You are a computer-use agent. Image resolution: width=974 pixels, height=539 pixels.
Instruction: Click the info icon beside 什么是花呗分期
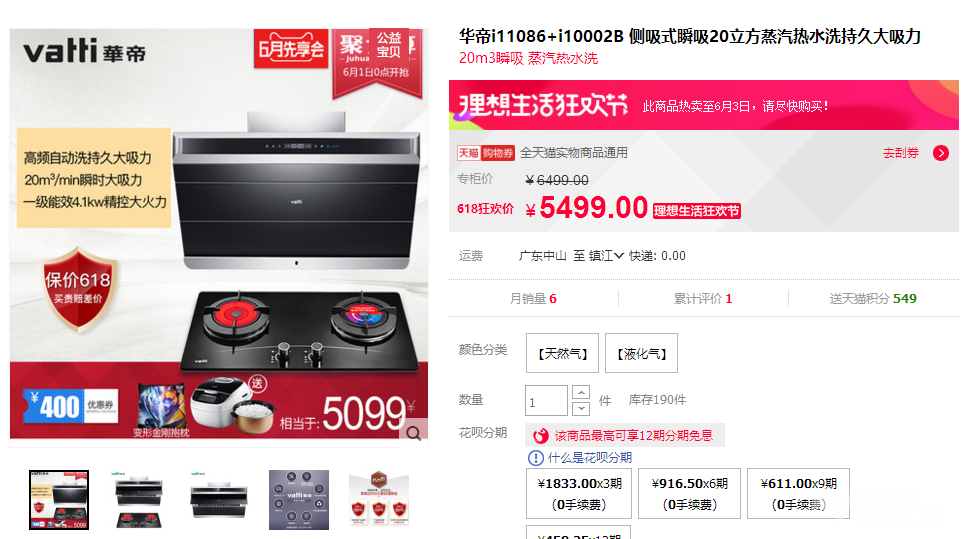coord(535,458)
